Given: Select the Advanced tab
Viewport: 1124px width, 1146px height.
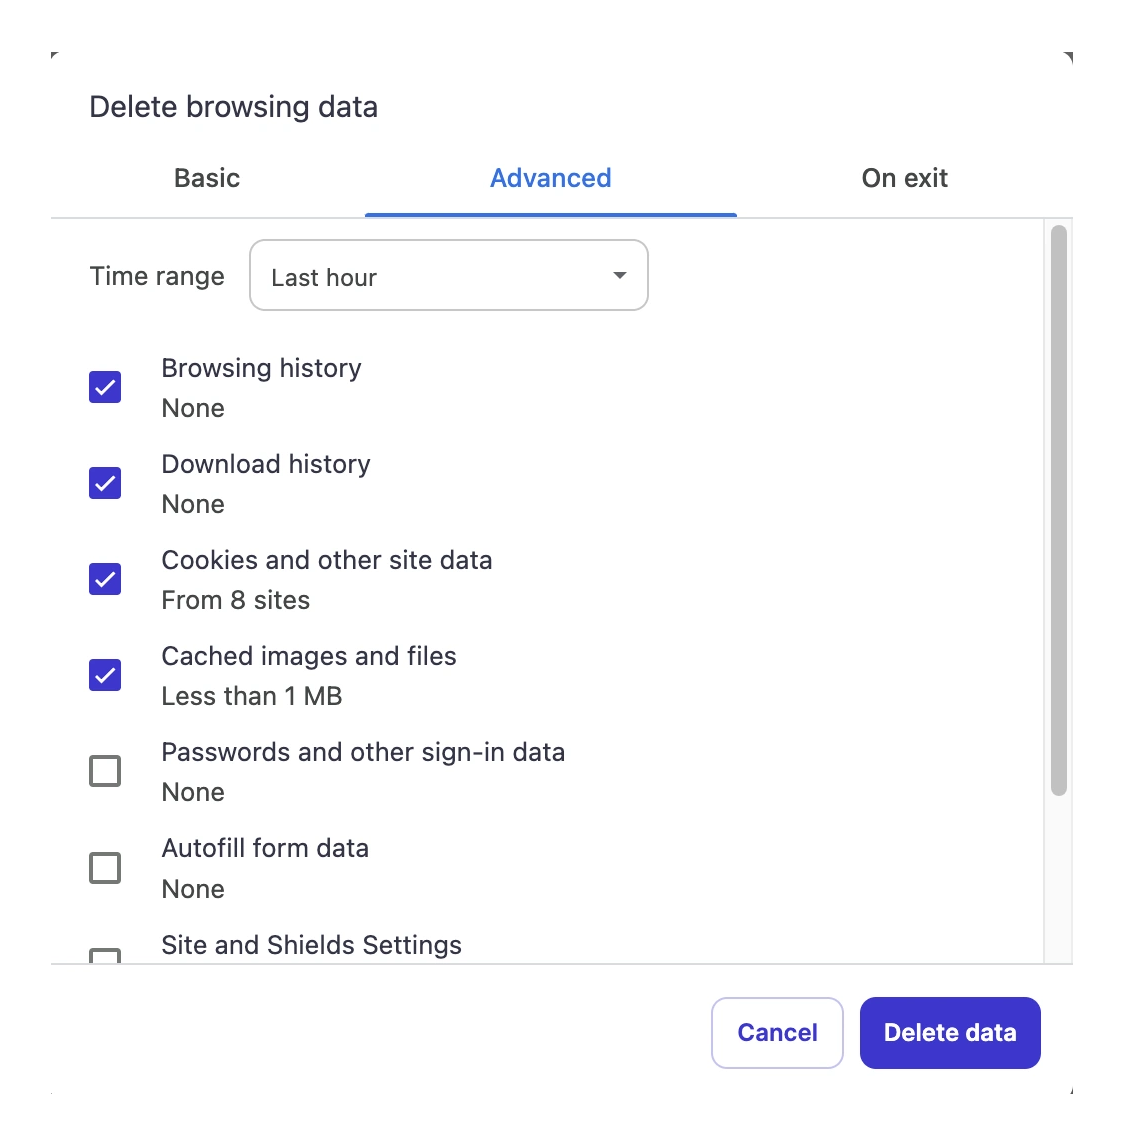Looking at the screenshot, I should pyautogui.click(x=550, y=177).
